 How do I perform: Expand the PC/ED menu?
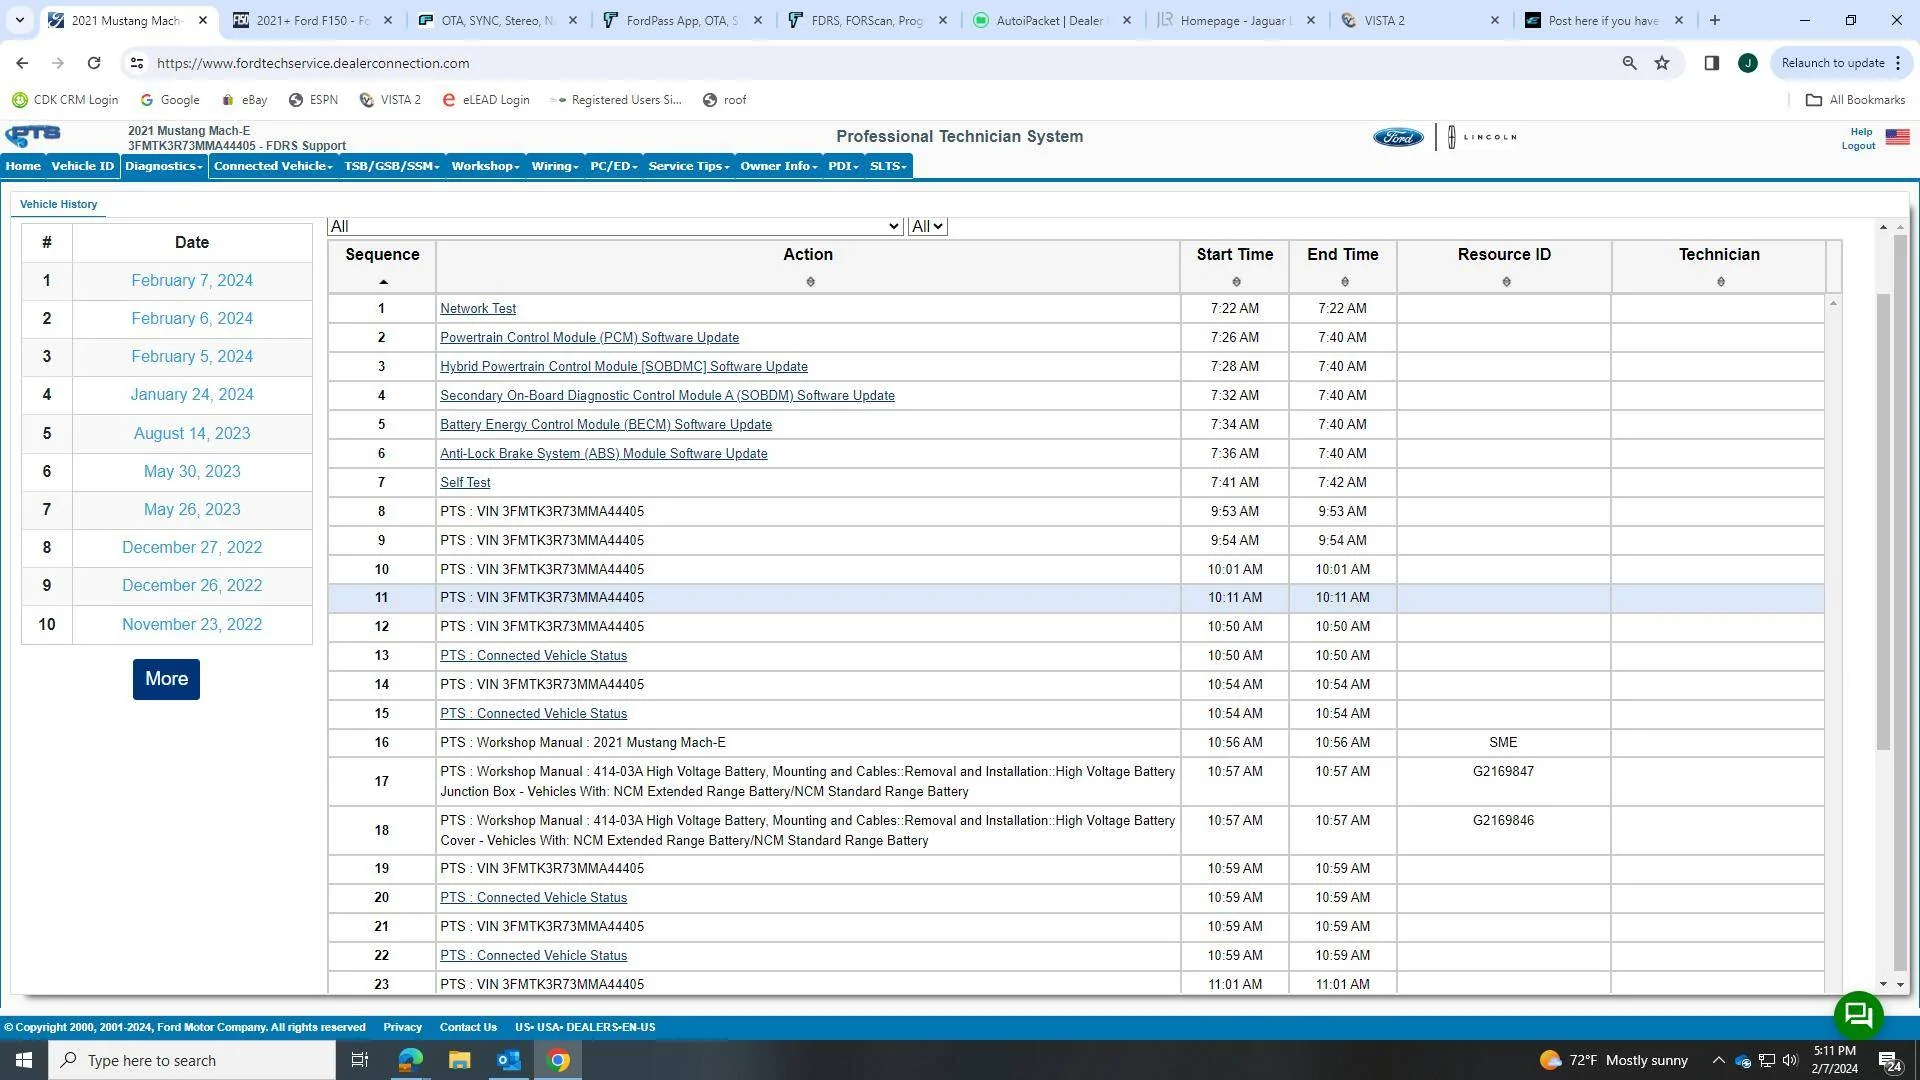tap(613, 166)
